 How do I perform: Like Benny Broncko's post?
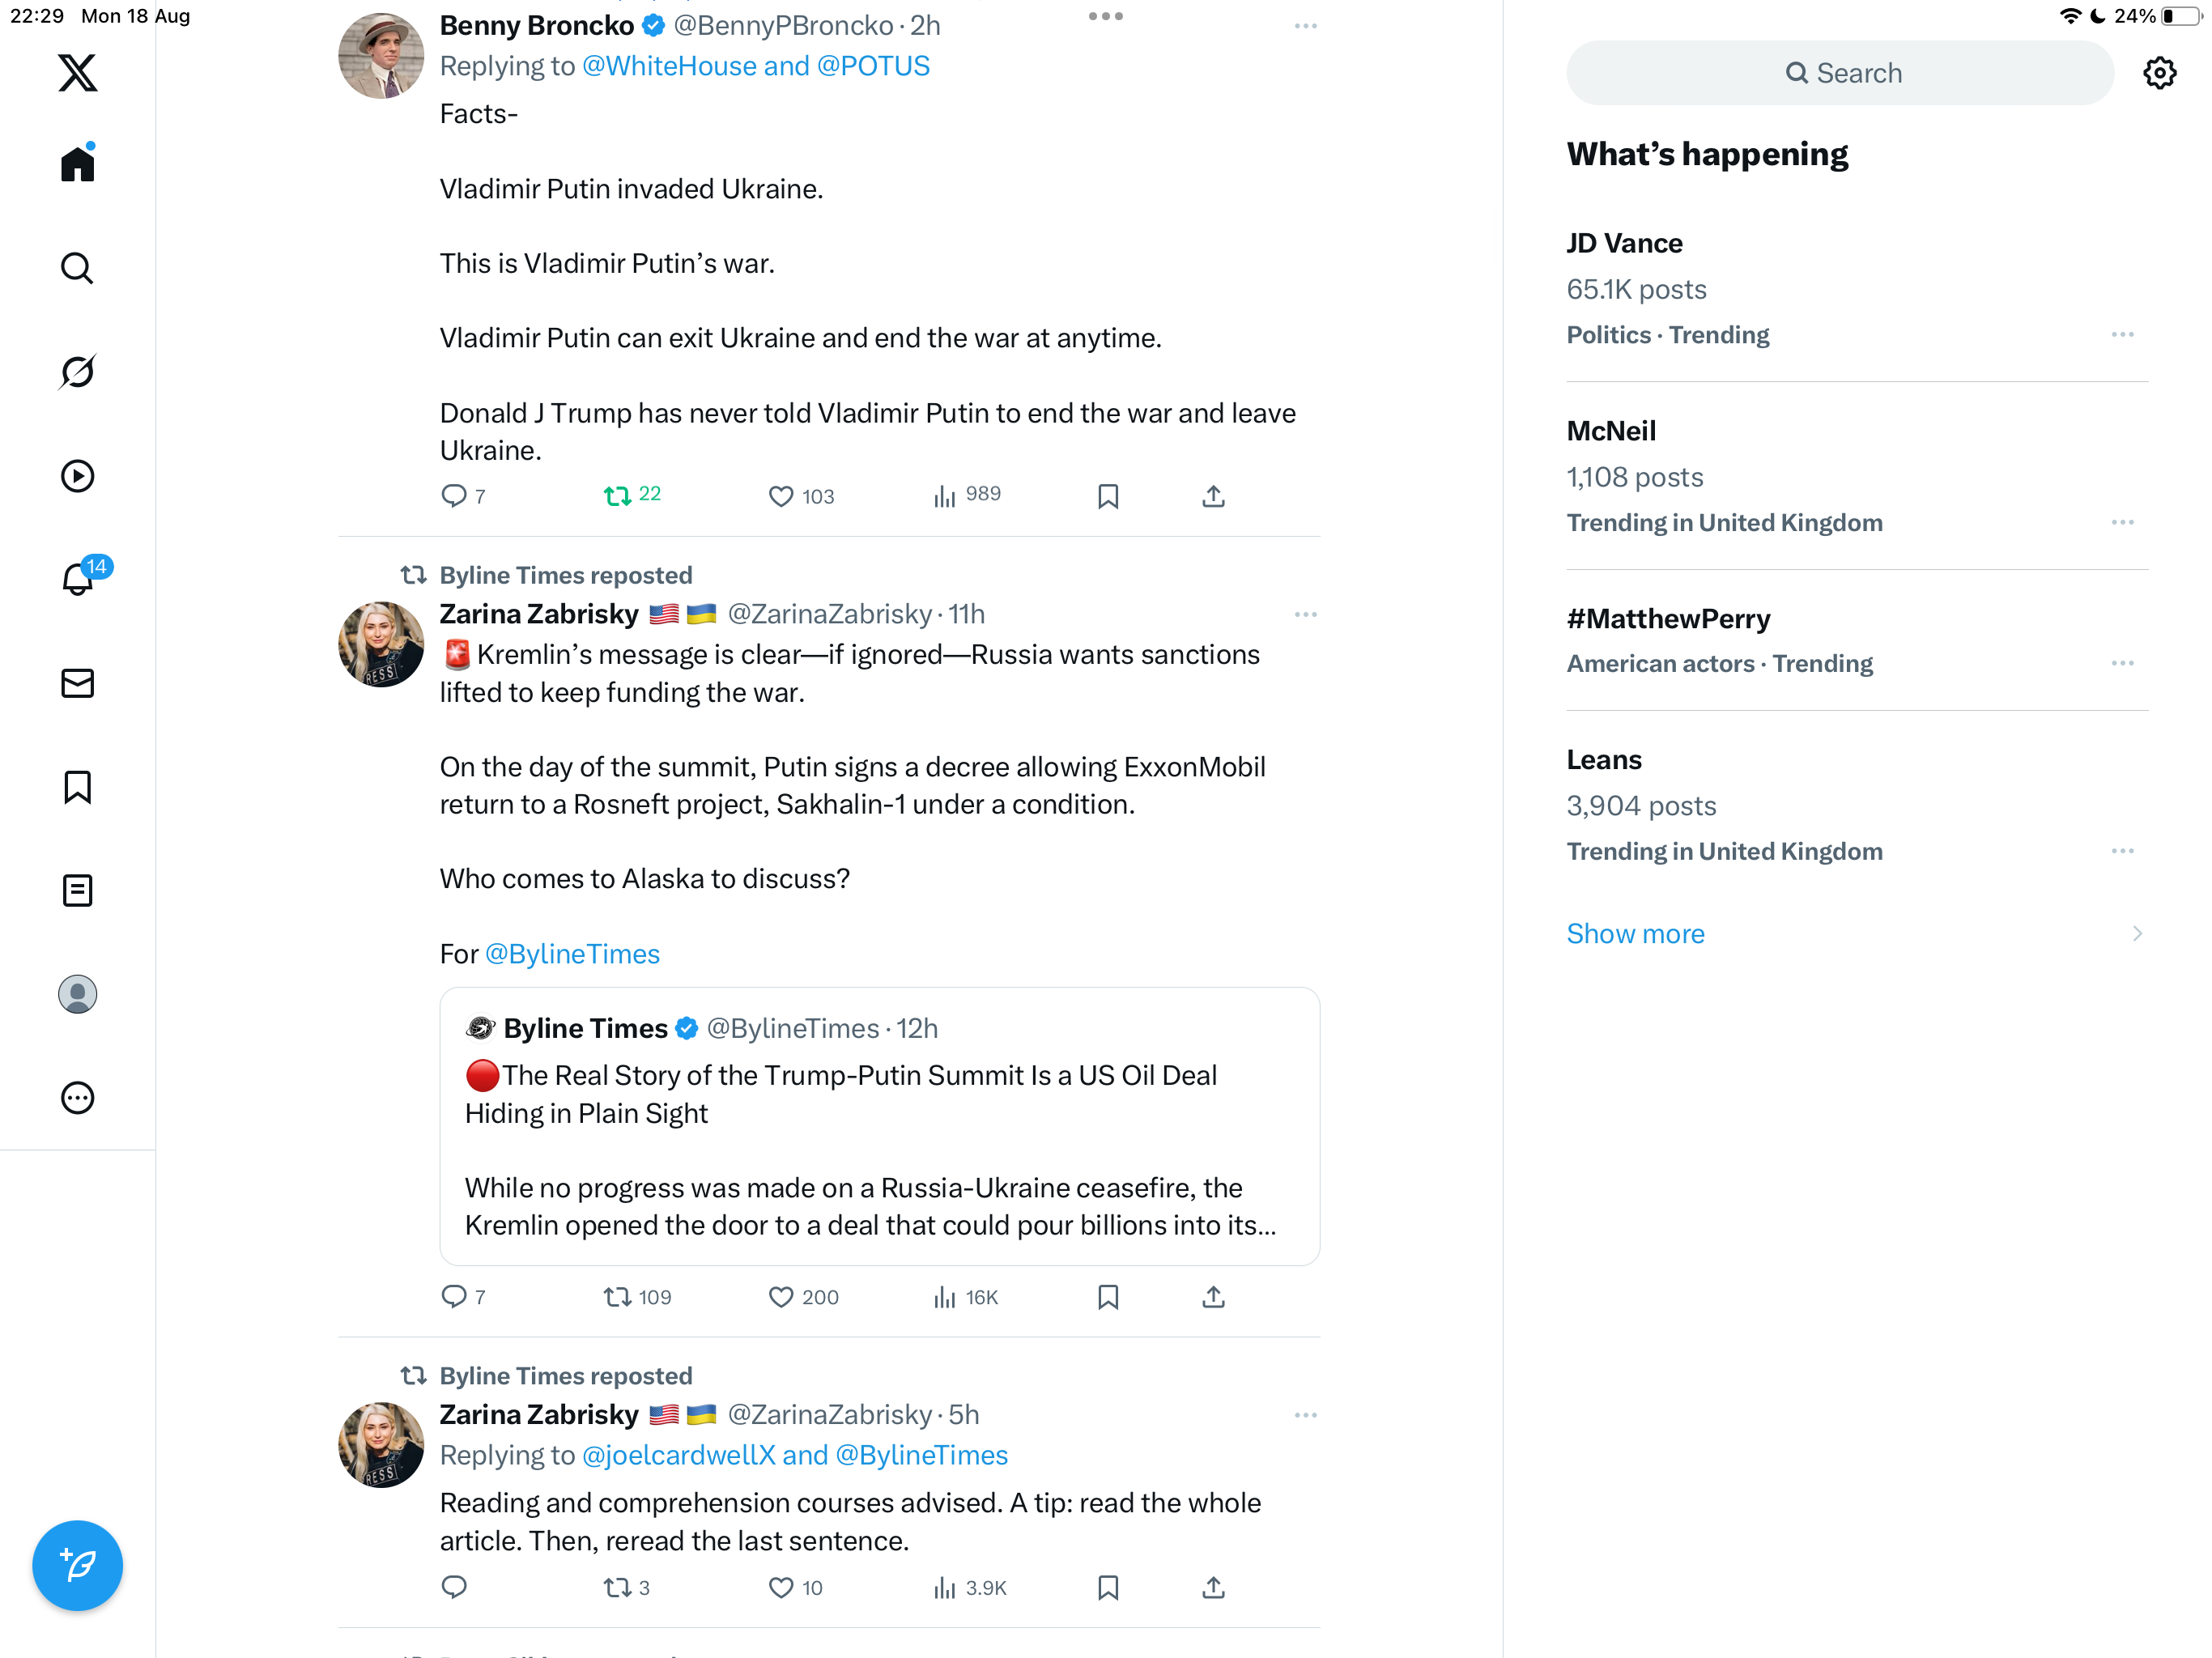point(781,496)
